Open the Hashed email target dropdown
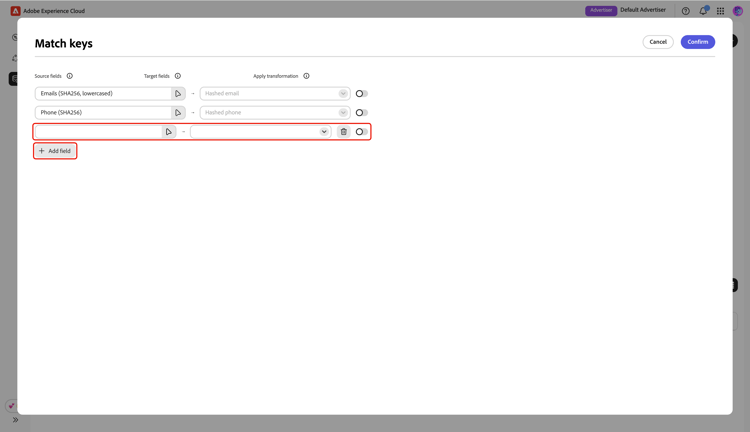The width and height of the screenshot is (750, 432). (x=275, y=94)
